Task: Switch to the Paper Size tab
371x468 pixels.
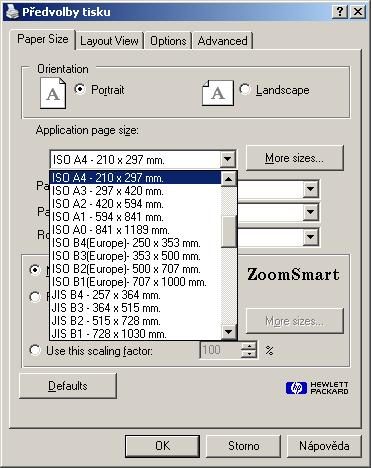Action: (x=43, y=39)
